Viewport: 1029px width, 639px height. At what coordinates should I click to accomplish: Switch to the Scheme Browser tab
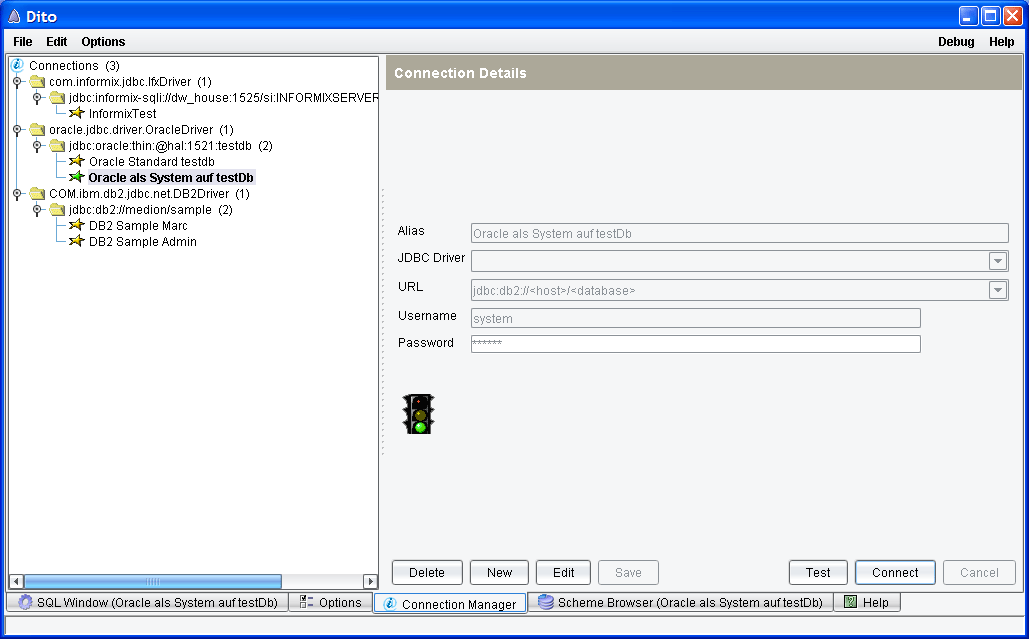(680, 603)
